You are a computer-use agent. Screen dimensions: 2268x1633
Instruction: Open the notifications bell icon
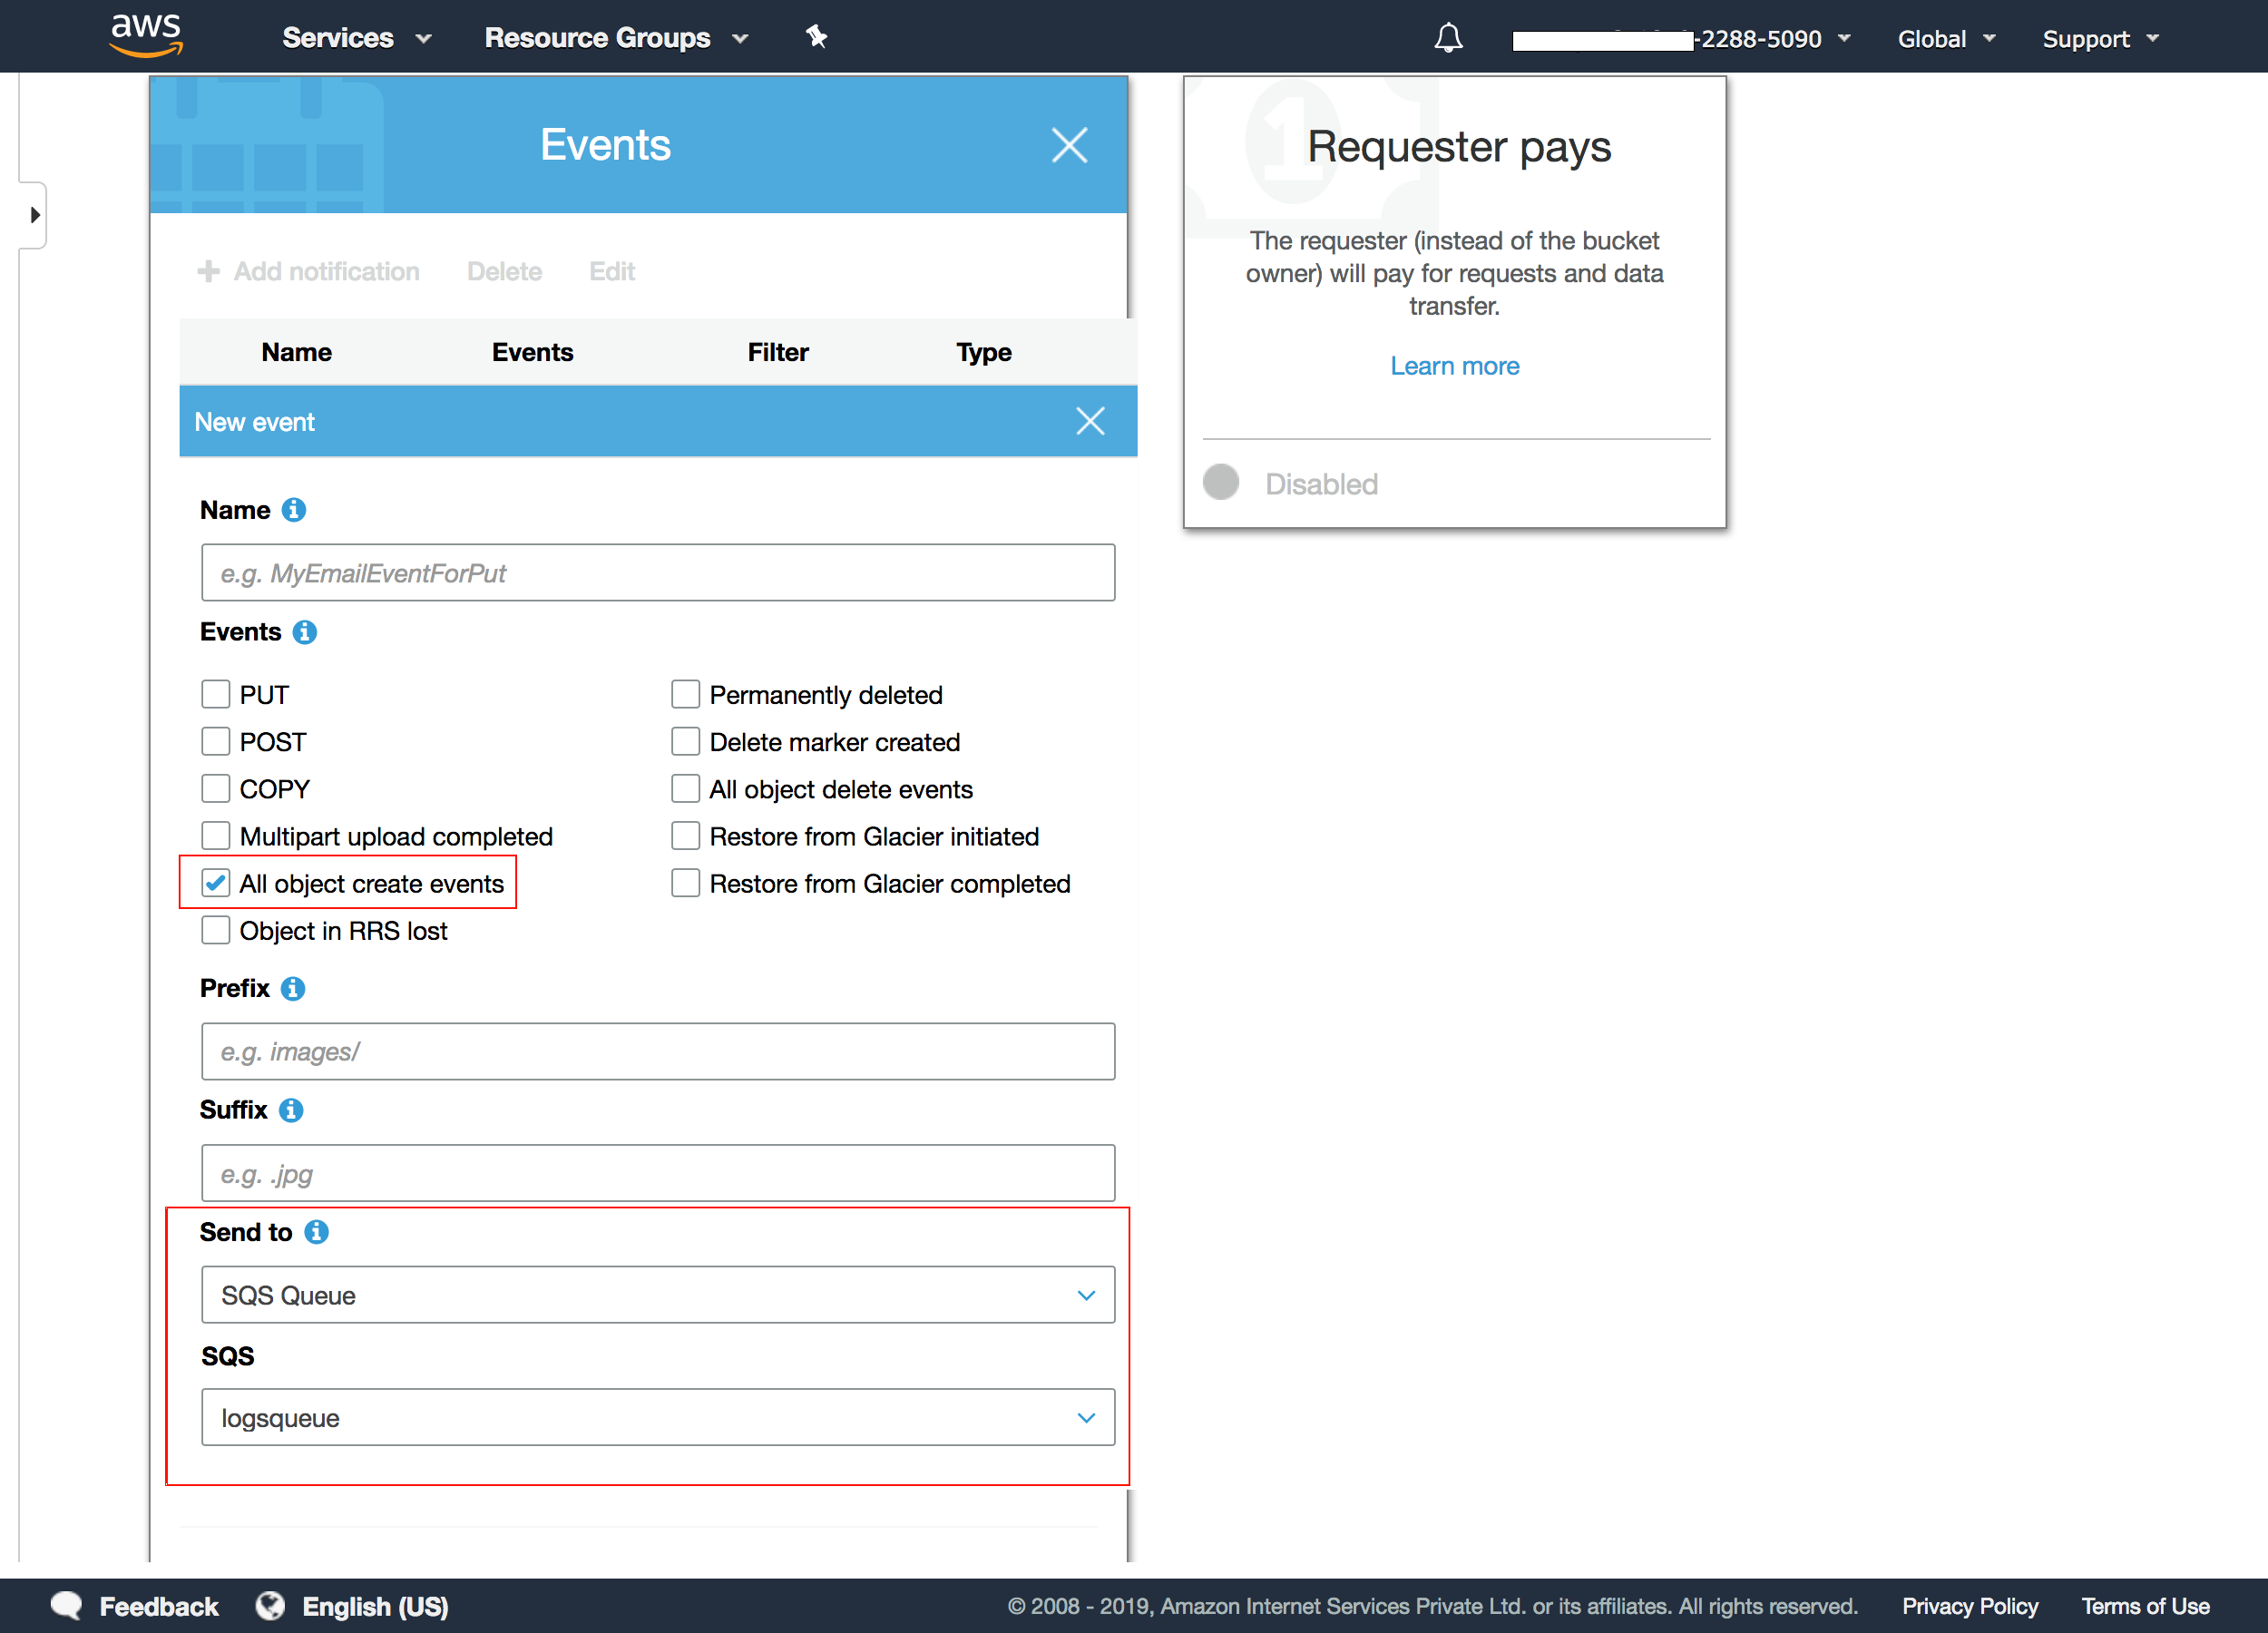pyautogui.click(x=1447, y=38)
